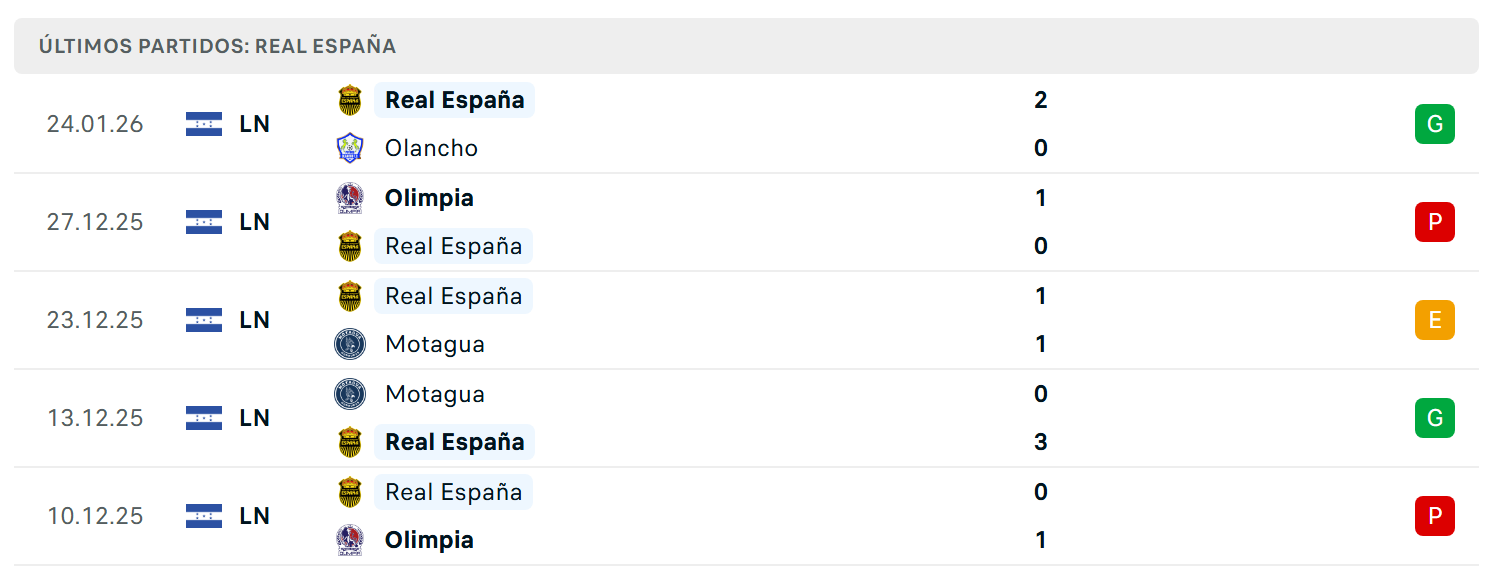Open bold Olimpia link in 27.12.25 match
1493x585 pixels.
(429, 198)
